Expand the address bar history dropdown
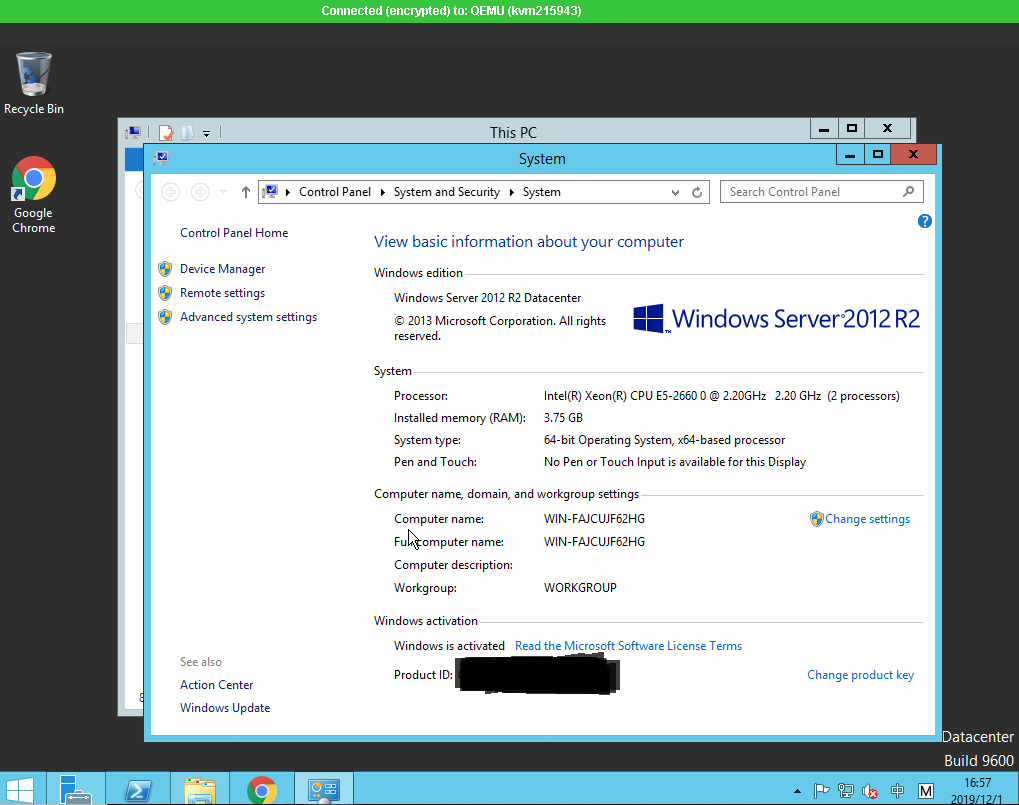The image size is (1019, 805). pyautogui.click(x=675, y=192)
